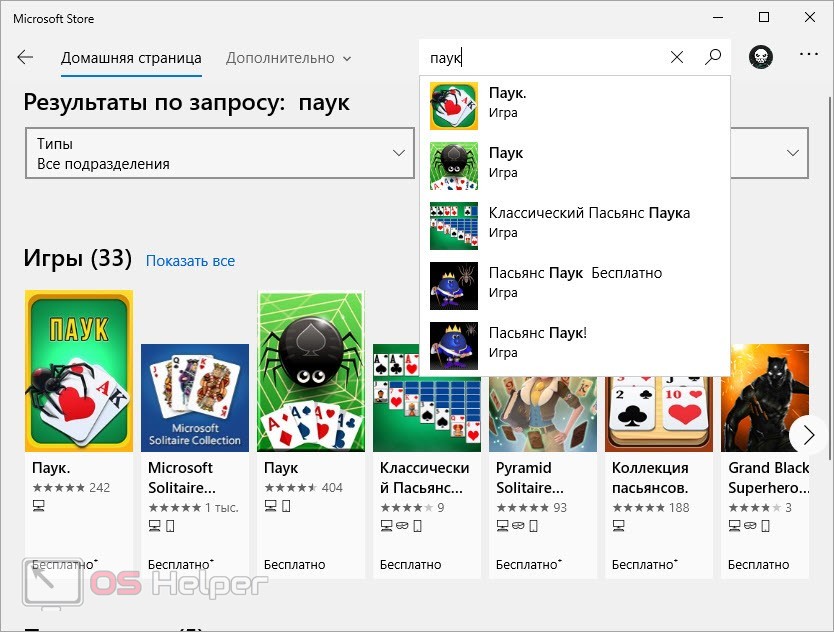Viewport: 834px width, 632px height.
Task: Expand the 'Дополнительно' menu
Action: 288,58
